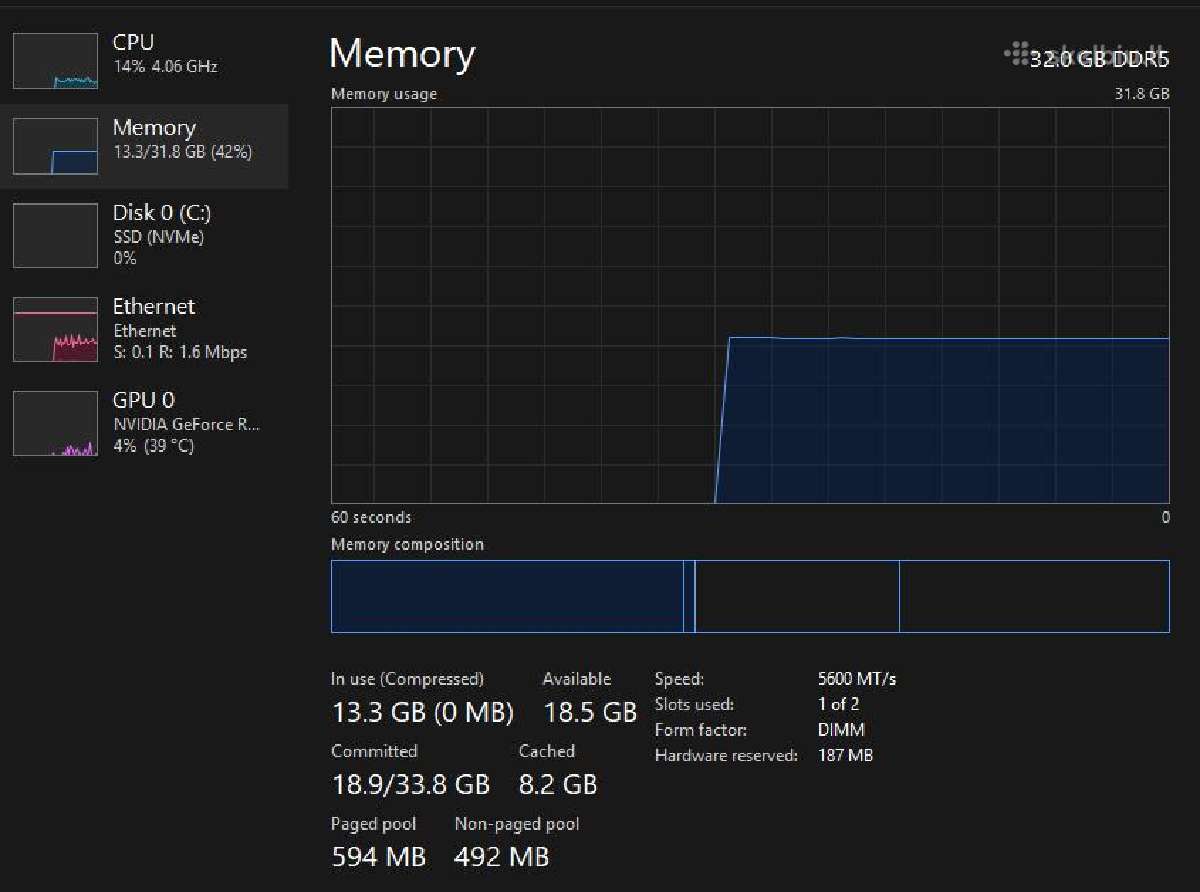Click the "187 MB" hardware reserved value
The width and height of the screenshot is (1200, 892).
tap(845, 756)
